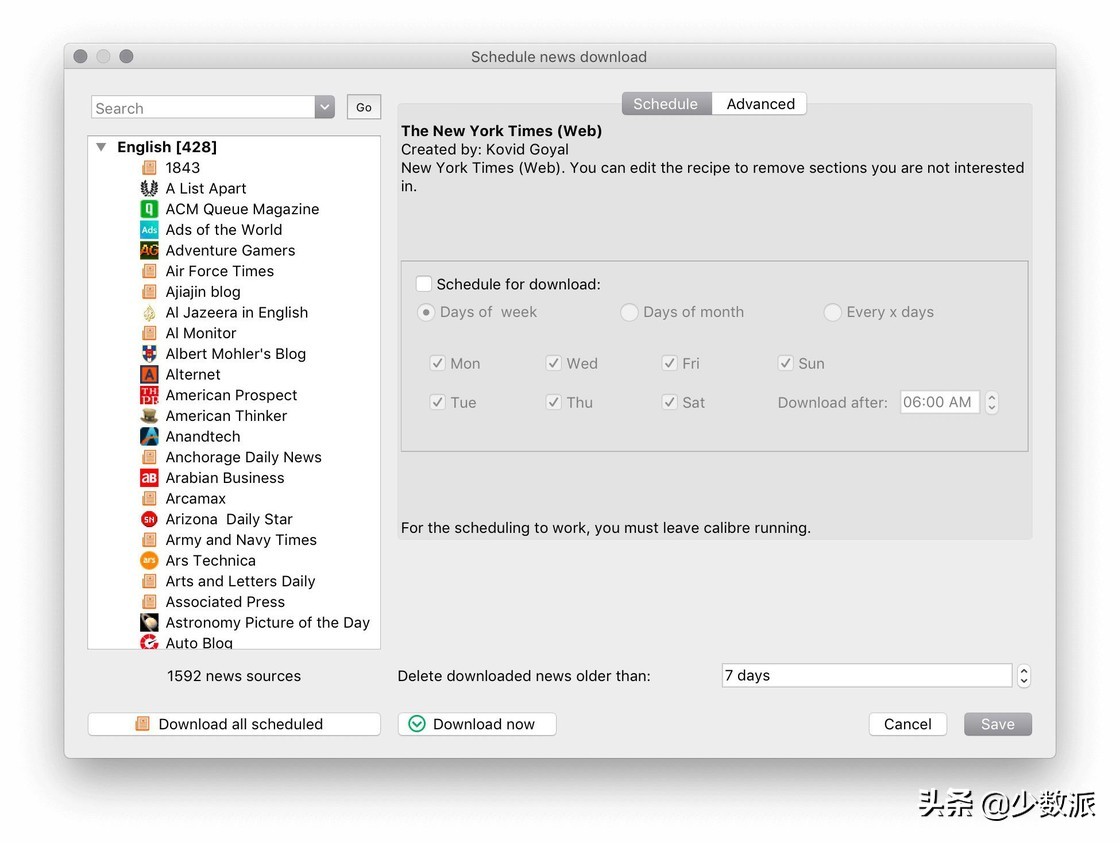Click the Albert Mohler's Blog shield icon

pyautogui.click(x=149, y=354)
